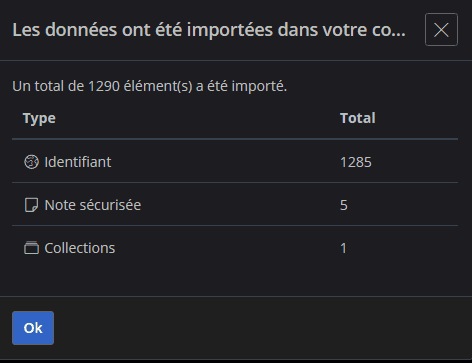Click the Collections box icon

click(x=31, y=248)
